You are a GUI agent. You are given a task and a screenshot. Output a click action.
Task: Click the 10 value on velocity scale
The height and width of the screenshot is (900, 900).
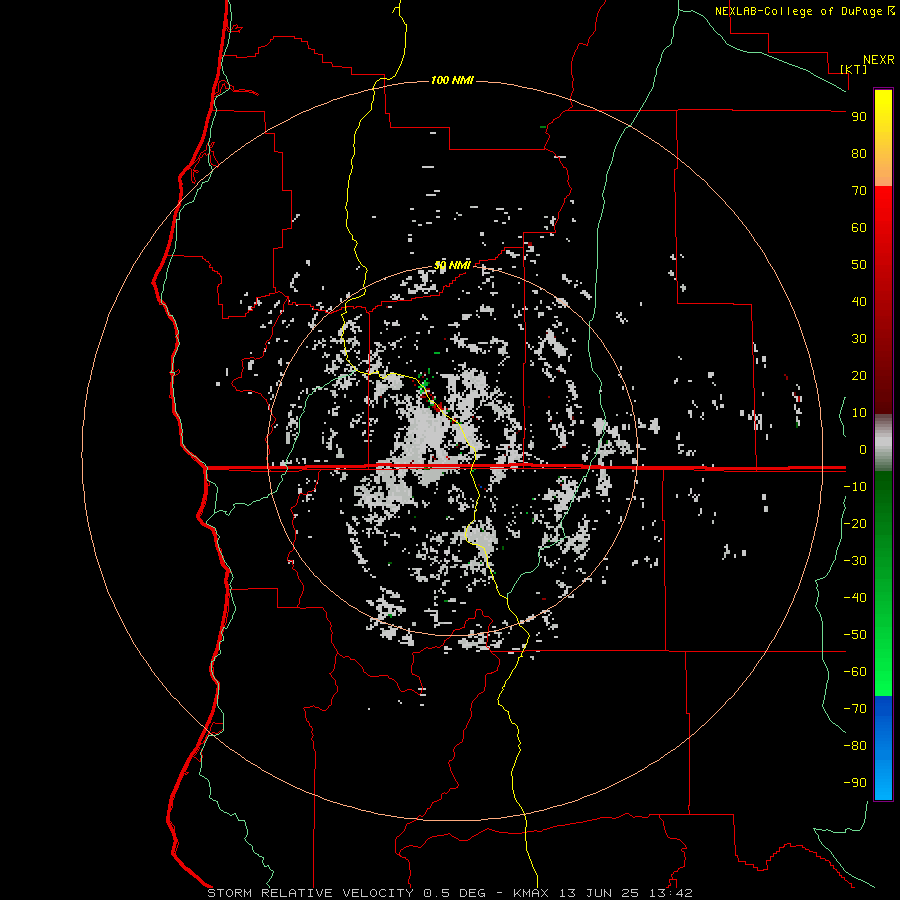859,413
